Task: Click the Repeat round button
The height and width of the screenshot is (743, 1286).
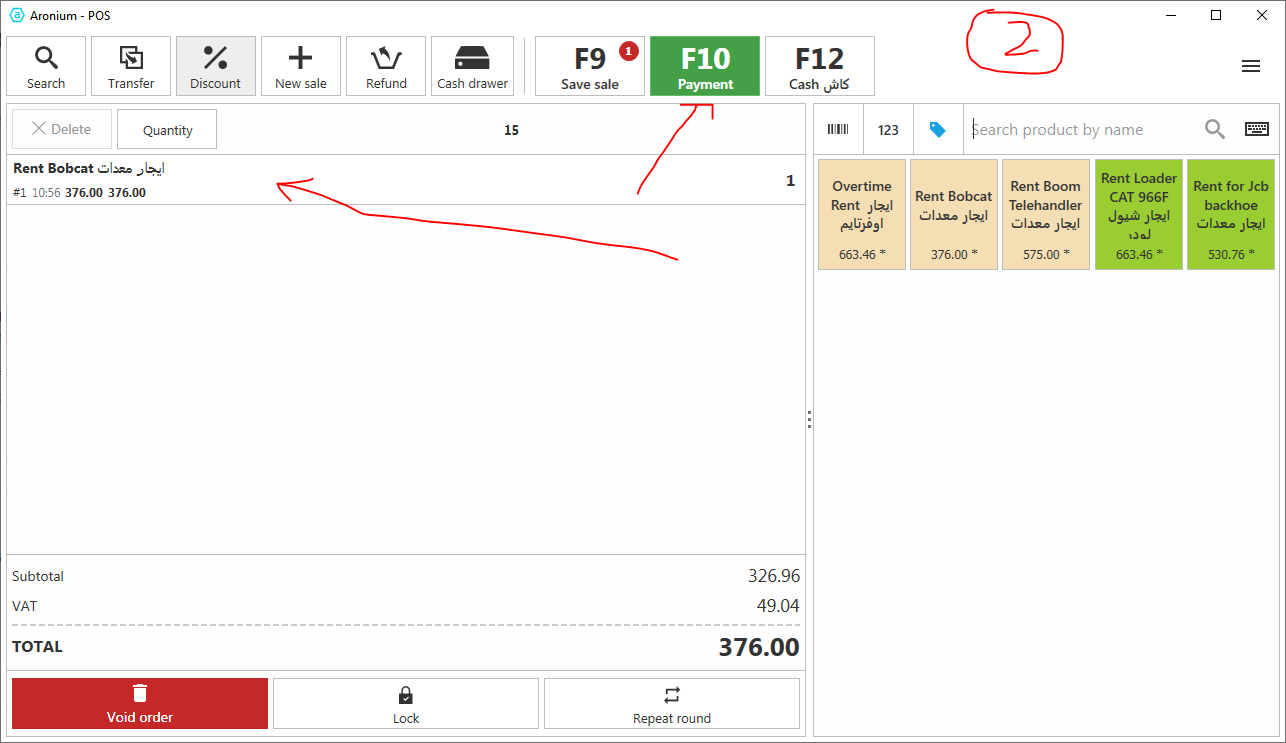Action: pyautogui.click(x=672, y=704)
